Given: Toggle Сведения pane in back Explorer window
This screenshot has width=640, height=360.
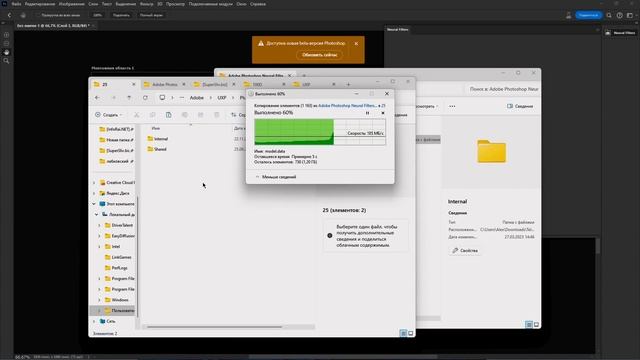Looking at the screenshot, I should [x=520, y=106].
